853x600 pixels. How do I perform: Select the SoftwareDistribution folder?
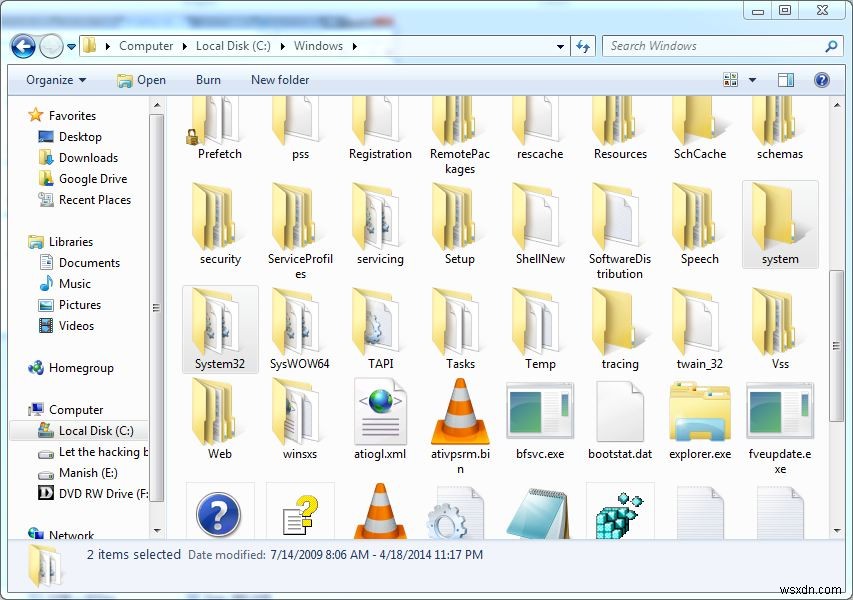coord(620,232)
